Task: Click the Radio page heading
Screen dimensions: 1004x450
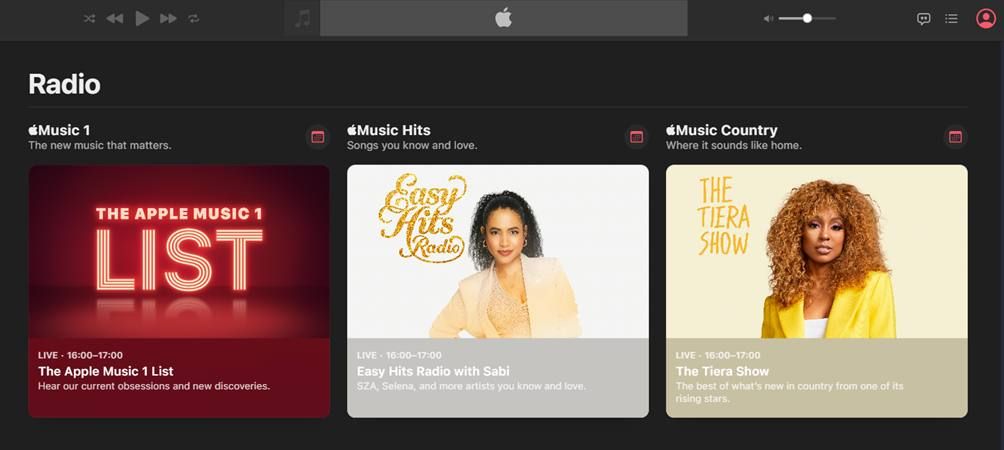Action: pos(64,84)
